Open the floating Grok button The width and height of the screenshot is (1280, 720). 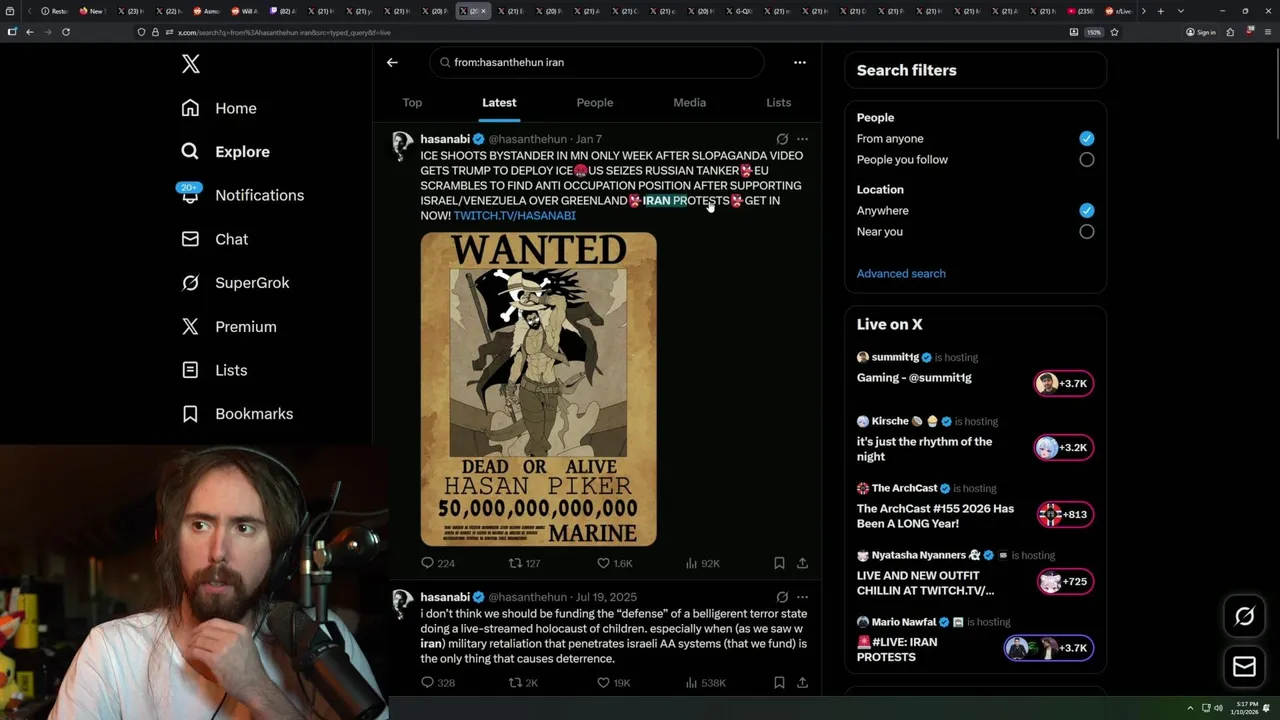(x=1244, y=617)
